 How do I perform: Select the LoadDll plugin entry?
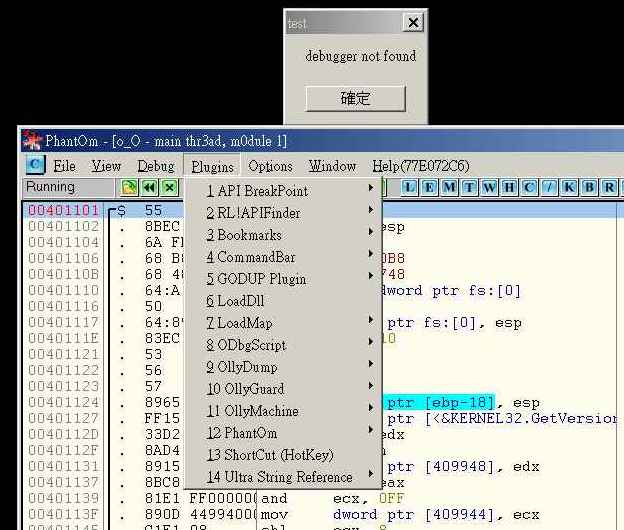point(283,301)
